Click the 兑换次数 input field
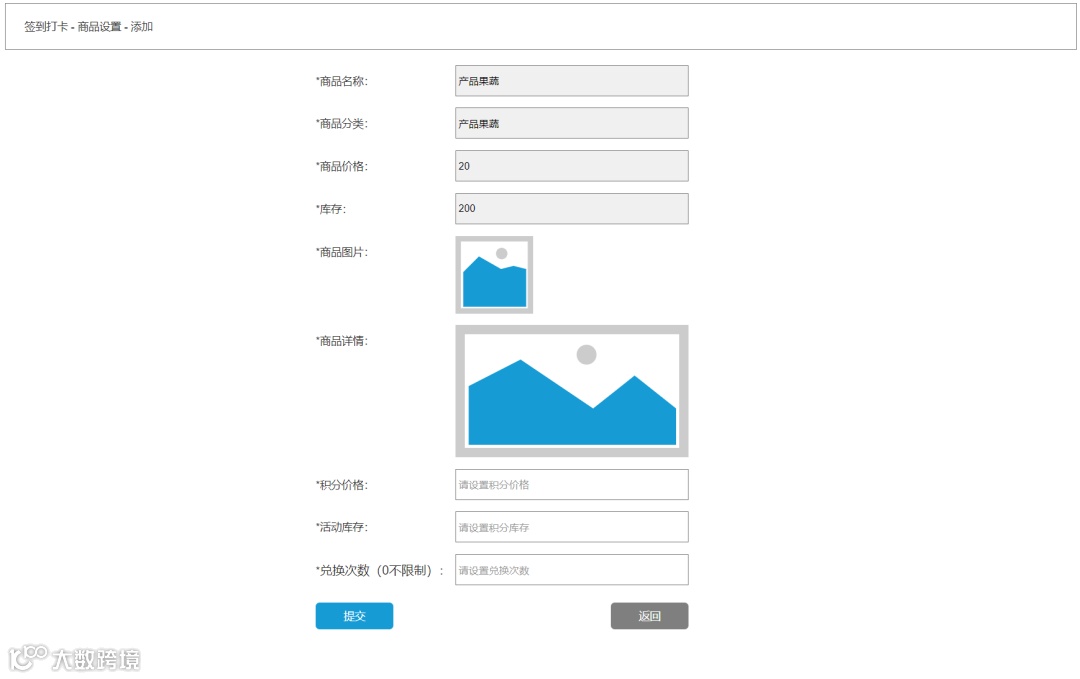Image resolution: width=1080 pixels, height=679 pixels. 571,570
